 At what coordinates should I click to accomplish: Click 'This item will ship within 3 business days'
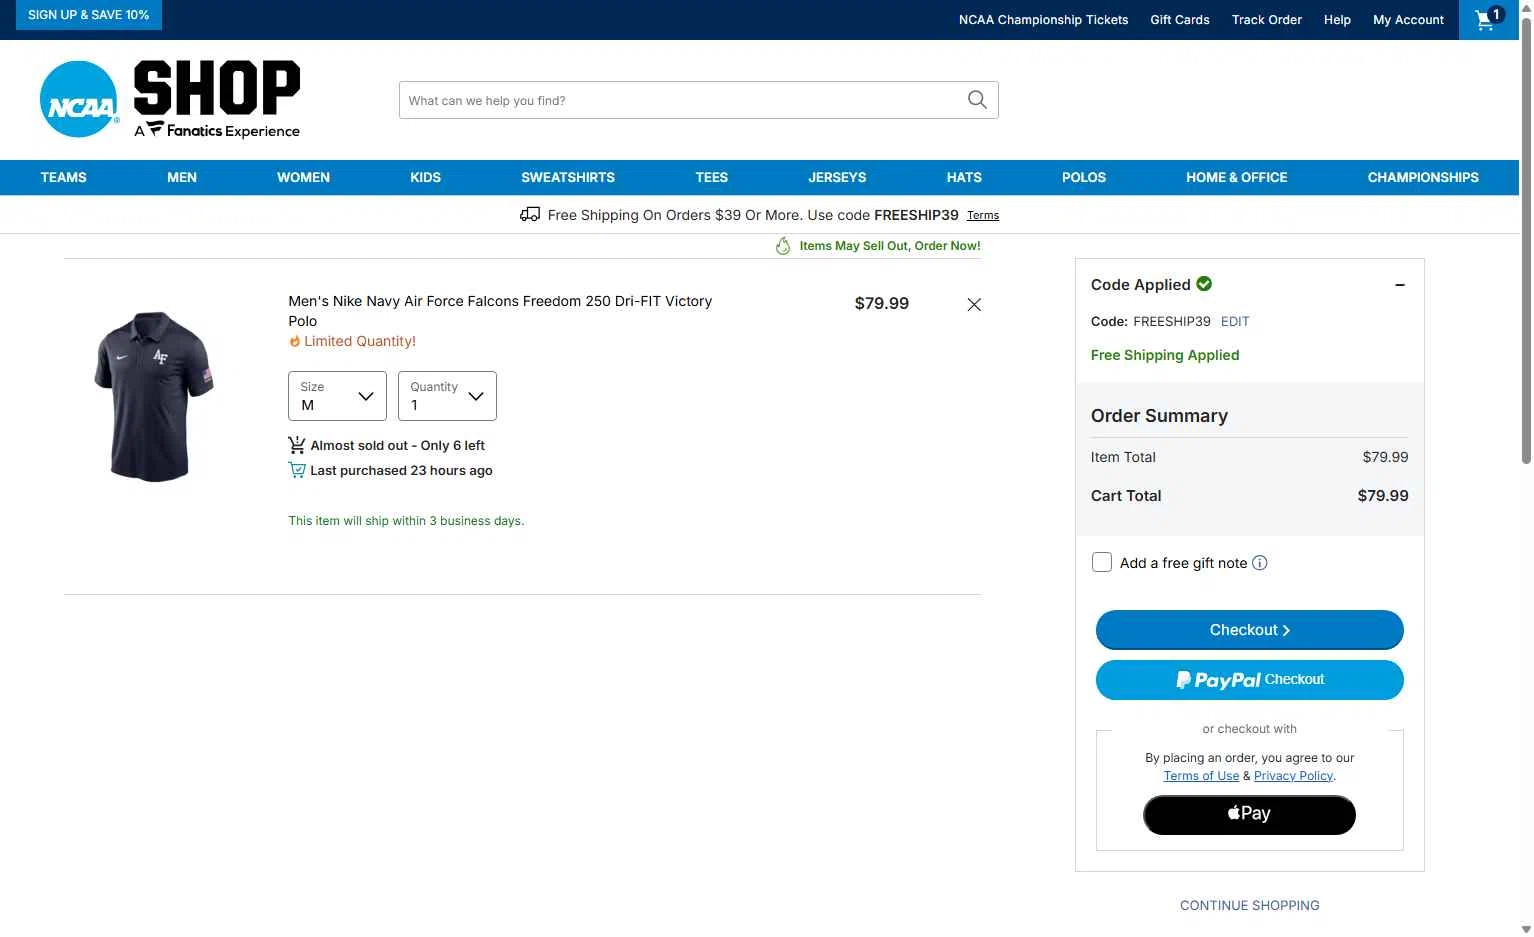pyautogui.click(x=406, y=521)
